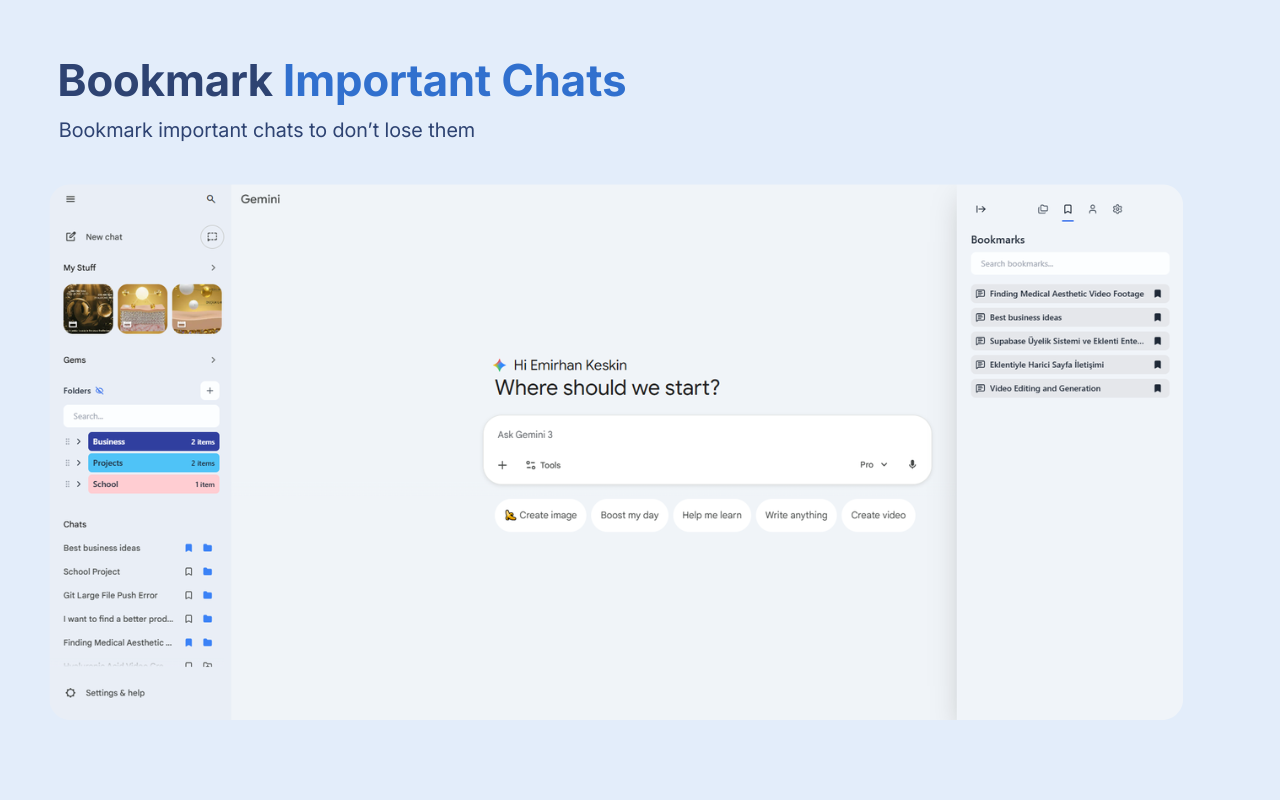This screenshot has height=800, width=1280.
Task: Open first My Stuff thumbnail with gold rings
Action: coord(88,309)
